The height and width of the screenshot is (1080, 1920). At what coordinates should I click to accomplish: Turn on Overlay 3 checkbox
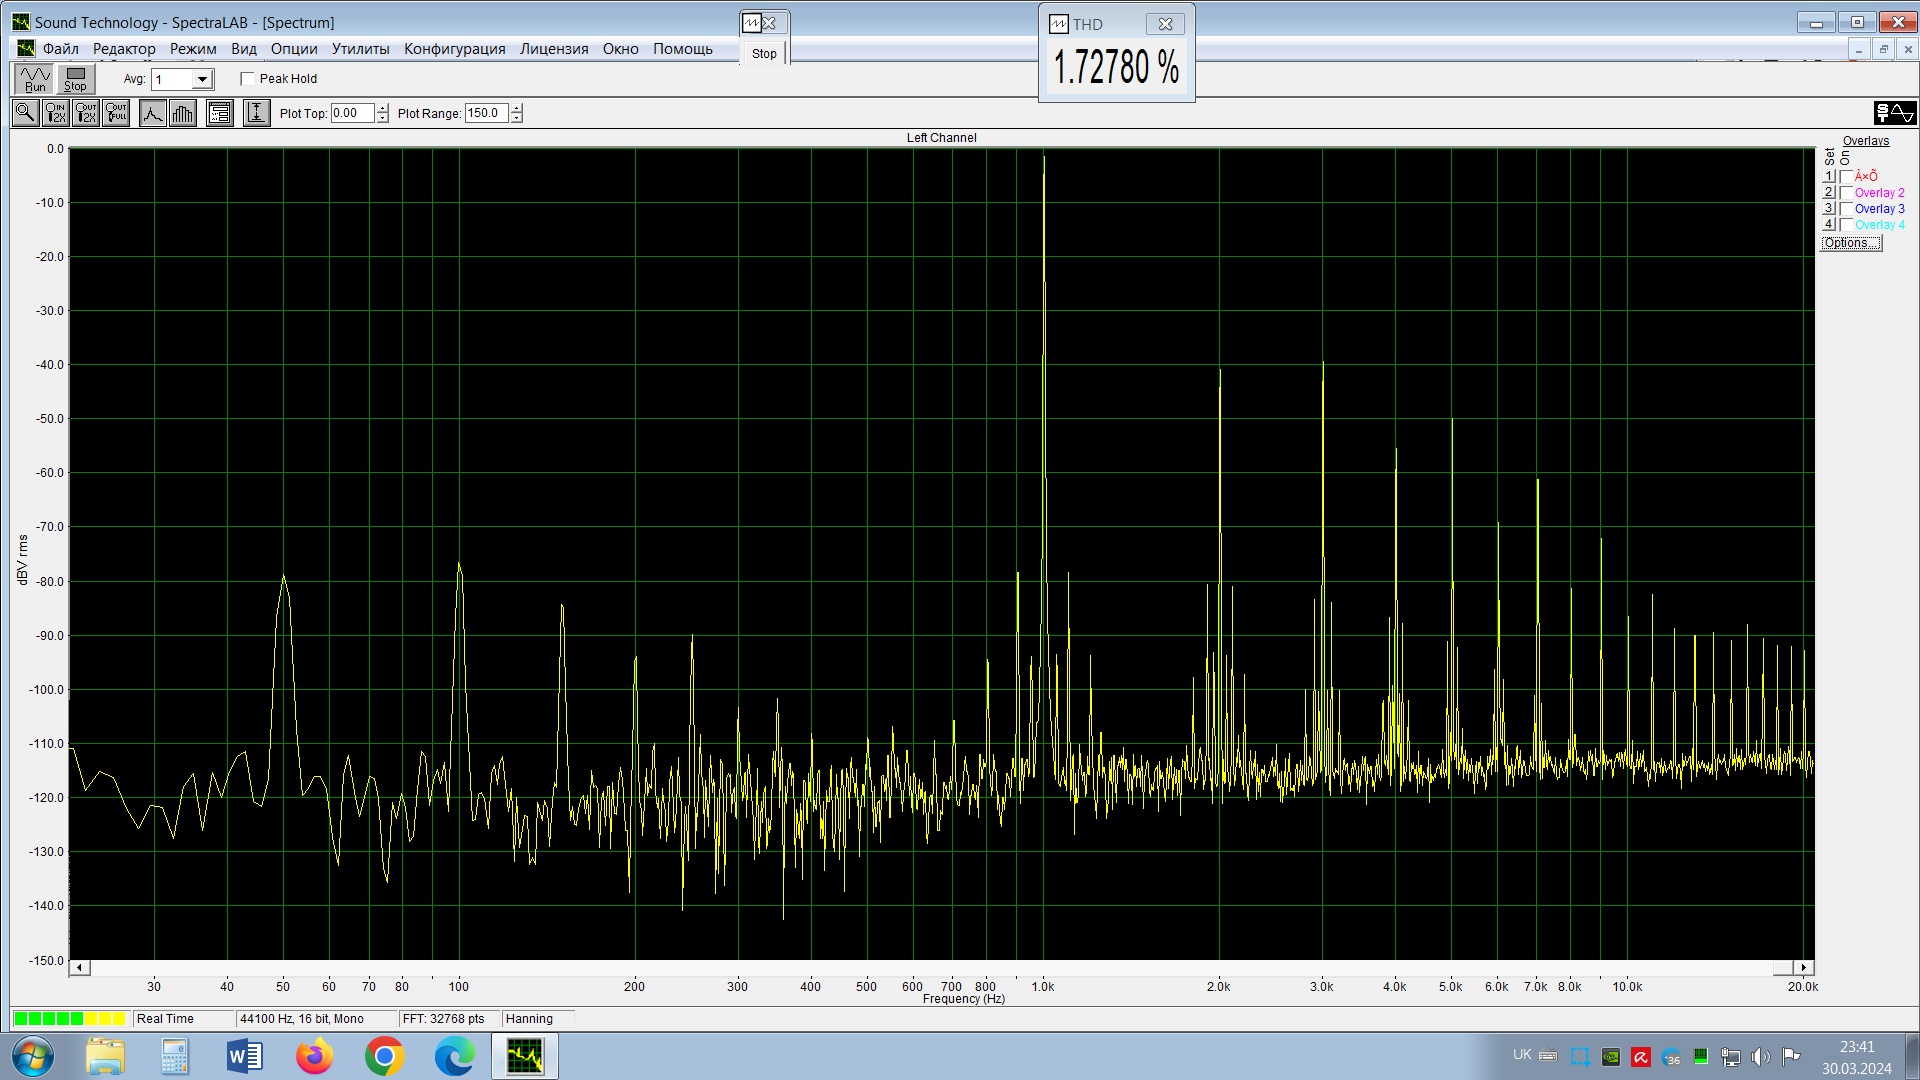pos(1846,209)
